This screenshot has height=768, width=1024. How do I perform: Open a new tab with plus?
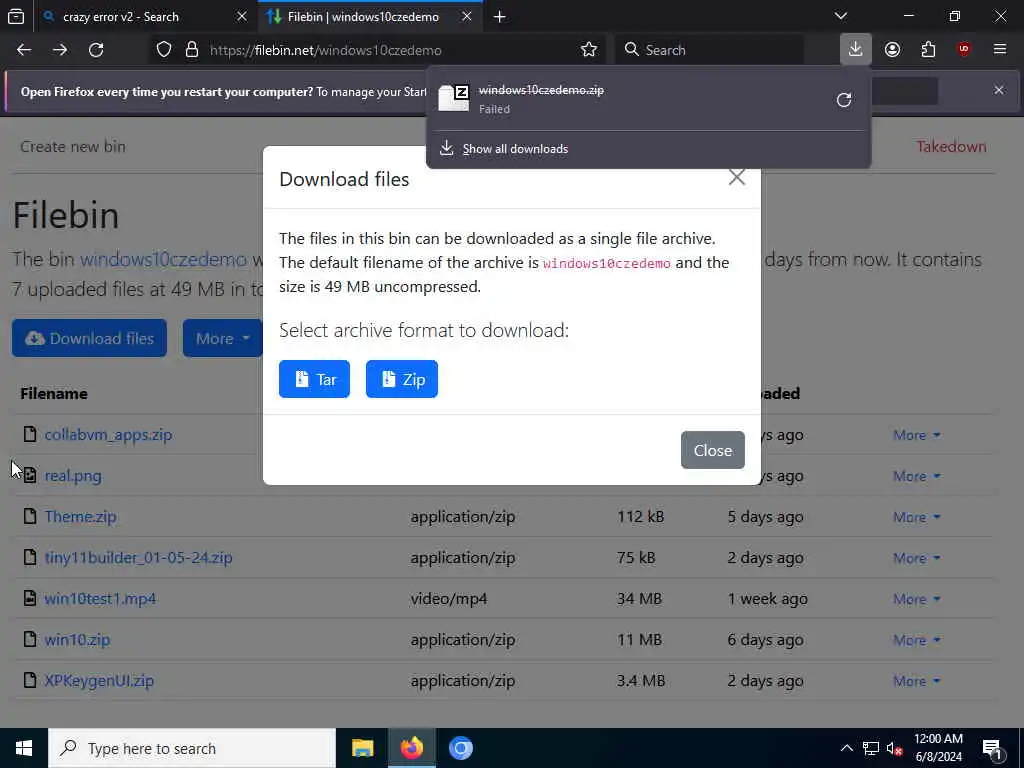(x=500, y=16)
